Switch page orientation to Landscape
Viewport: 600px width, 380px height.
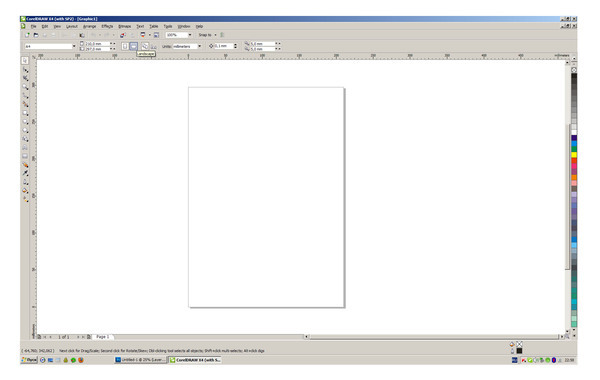(133, 46)
